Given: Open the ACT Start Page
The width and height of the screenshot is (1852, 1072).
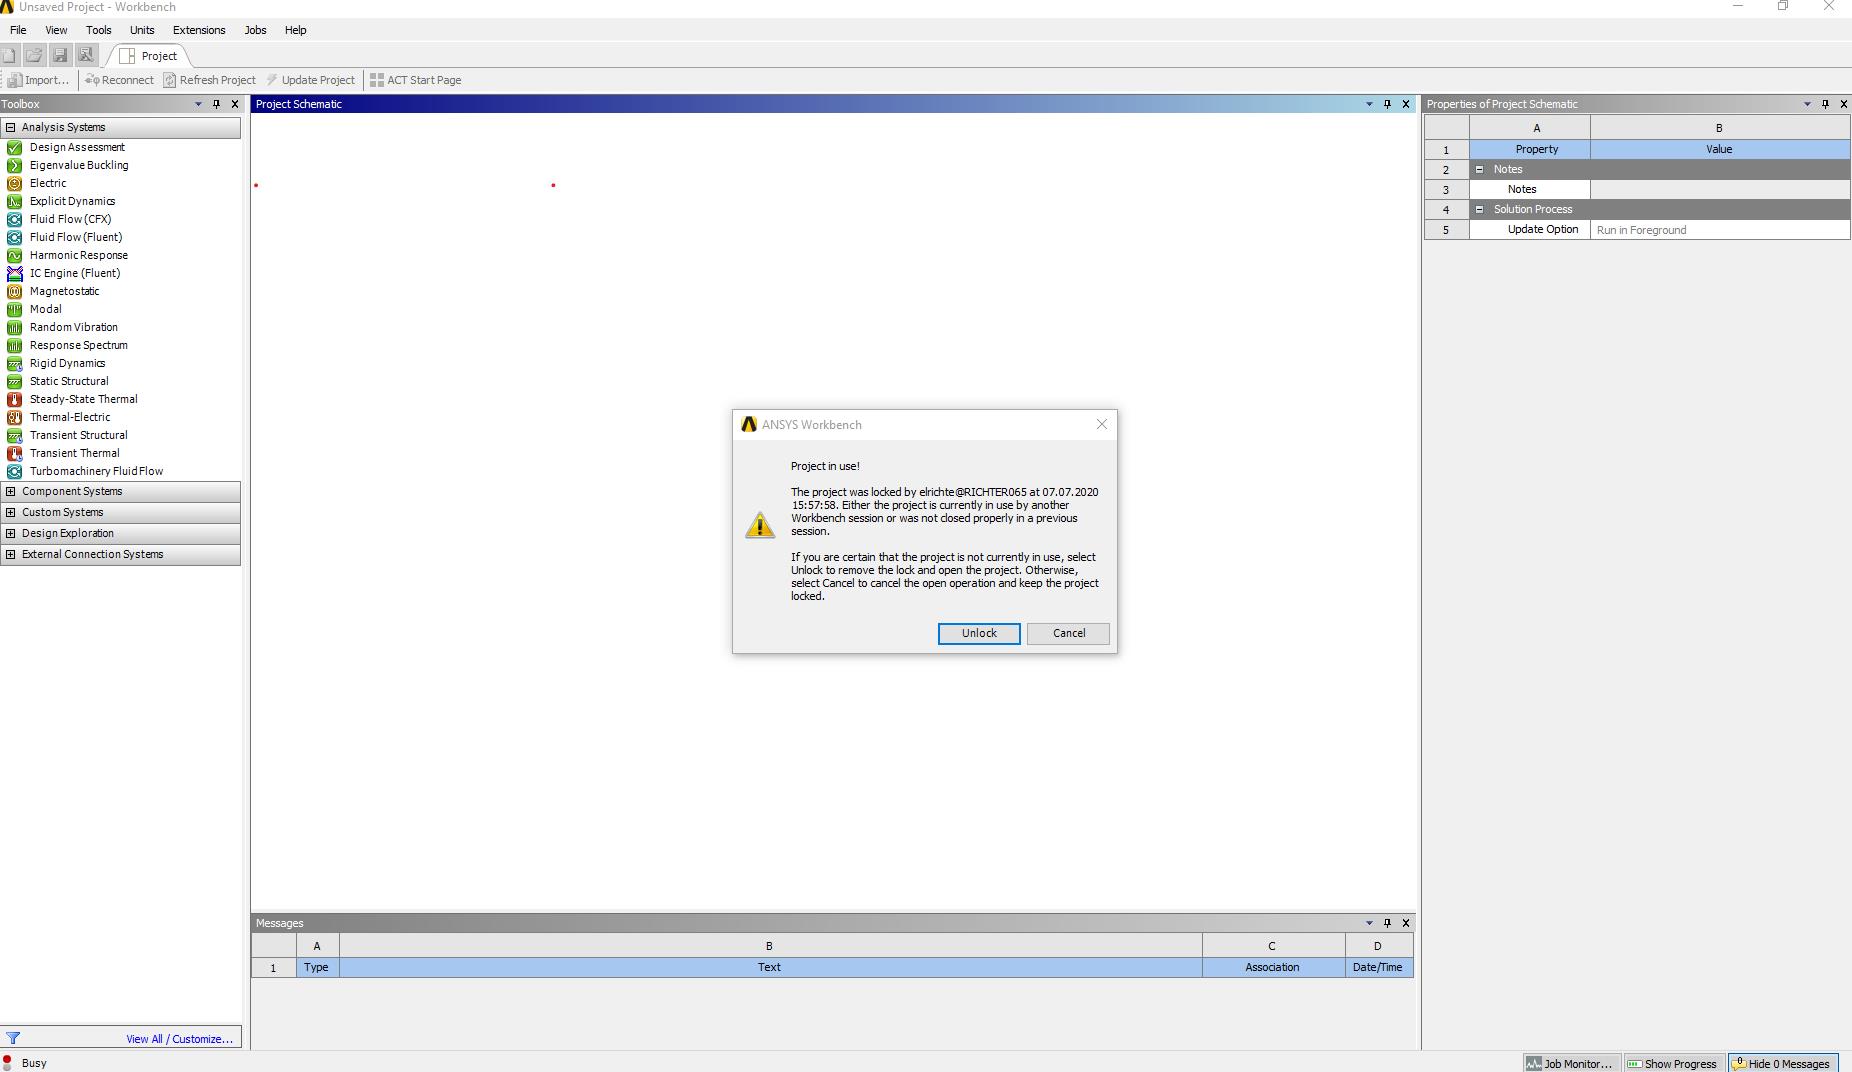Looking at the screenshot, I should click(415, 80).
